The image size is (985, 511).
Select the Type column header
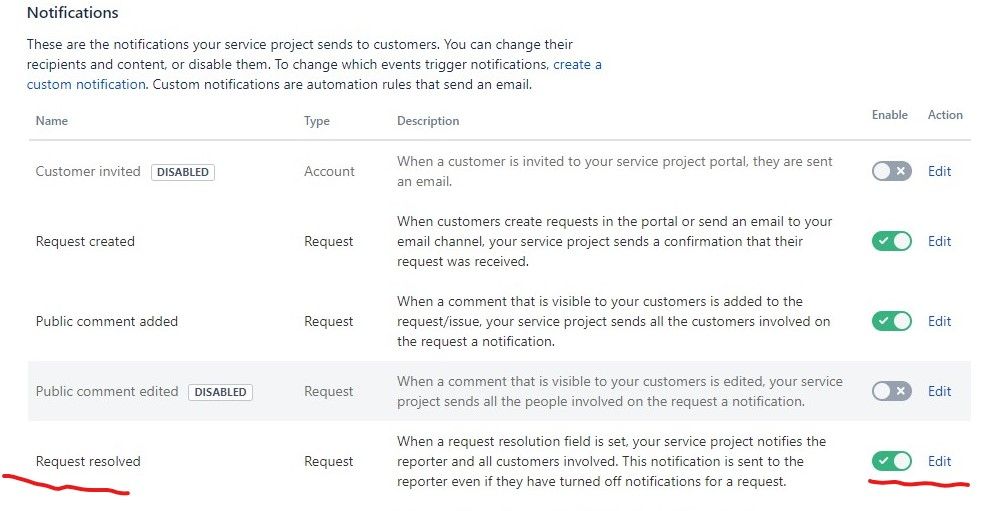pos(317,121)
